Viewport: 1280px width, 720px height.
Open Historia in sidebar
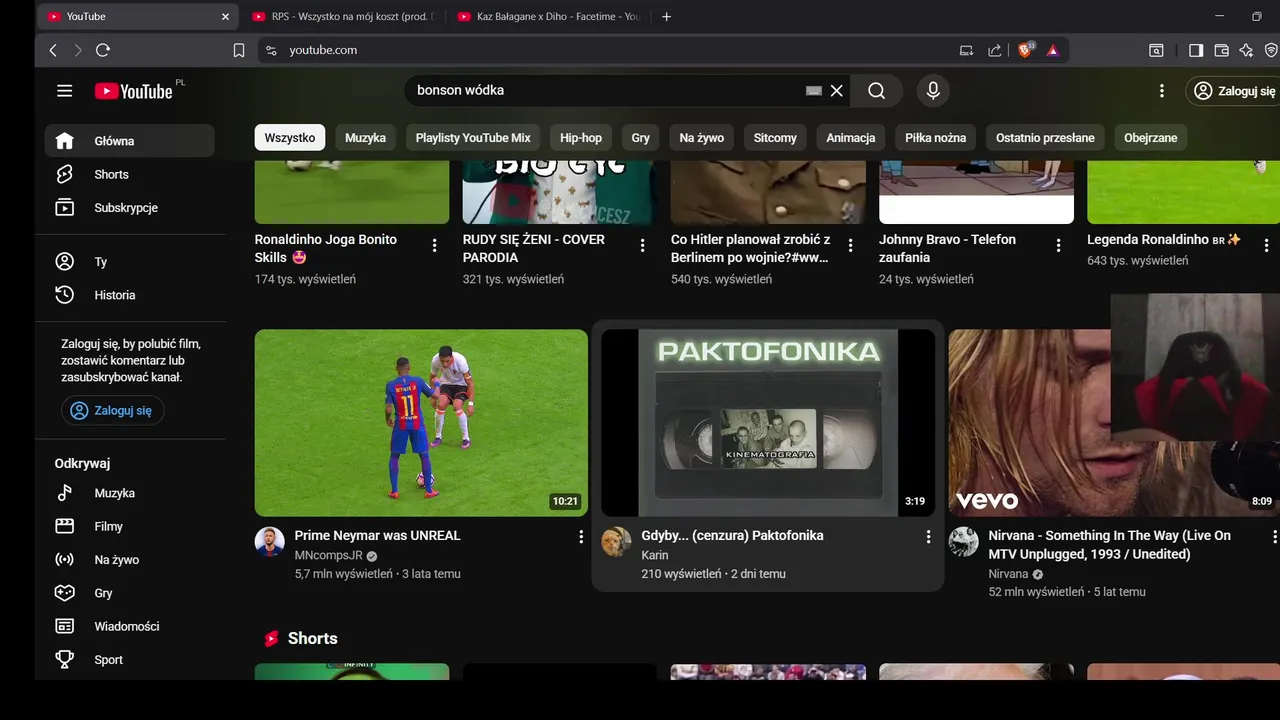tap(130, 295)
